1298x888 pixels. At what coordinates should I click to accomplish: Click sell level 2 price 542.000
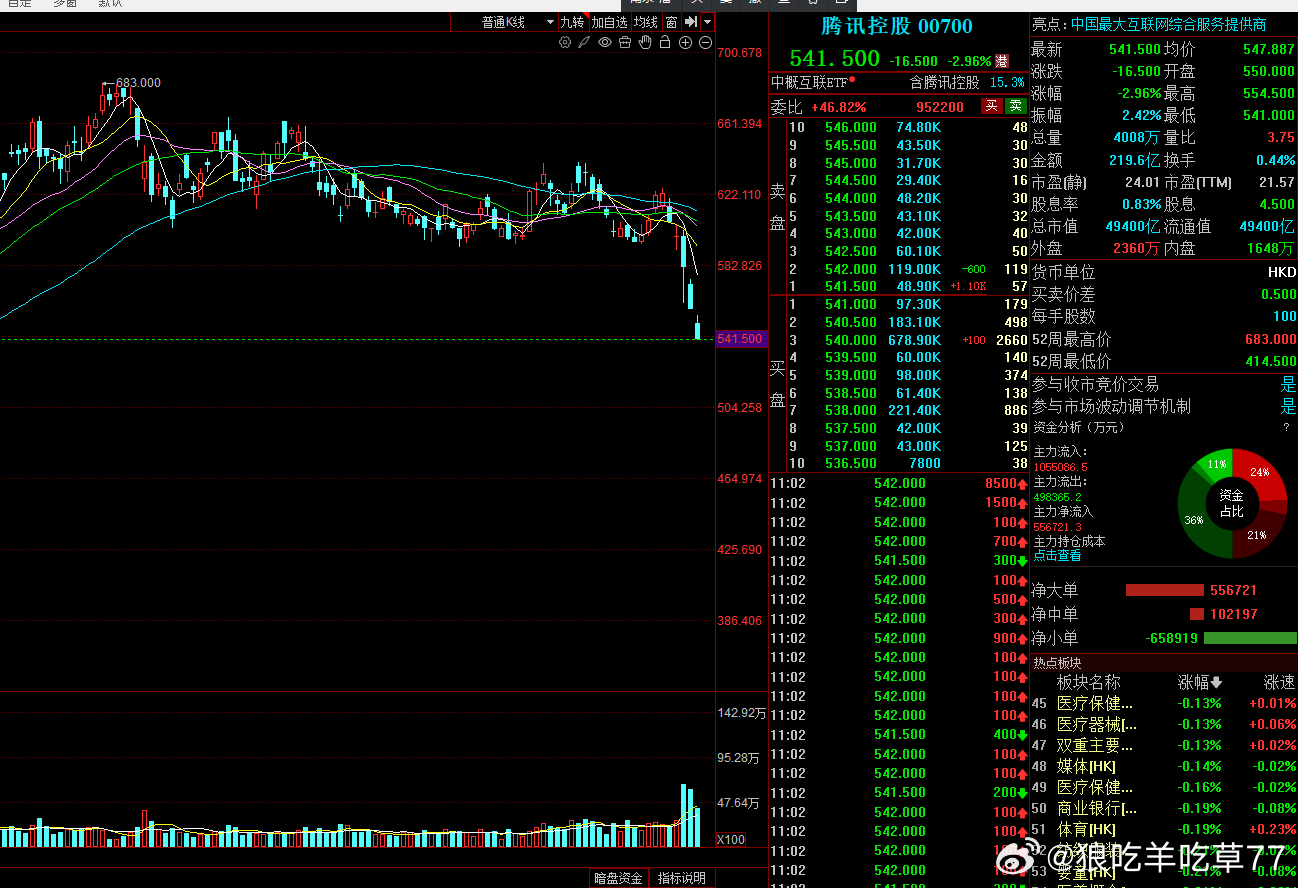tap(851, 269)
